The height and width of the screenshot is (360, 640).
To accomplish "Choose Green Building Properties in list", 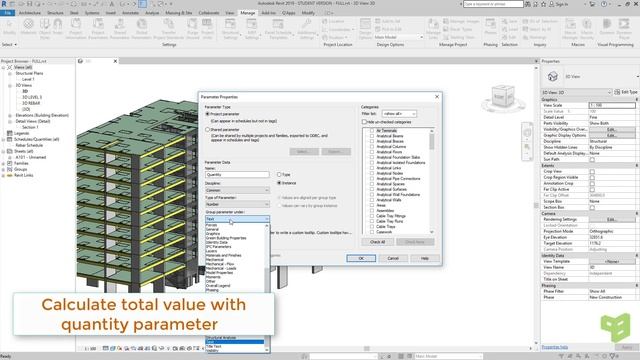I will pos(226,238).
